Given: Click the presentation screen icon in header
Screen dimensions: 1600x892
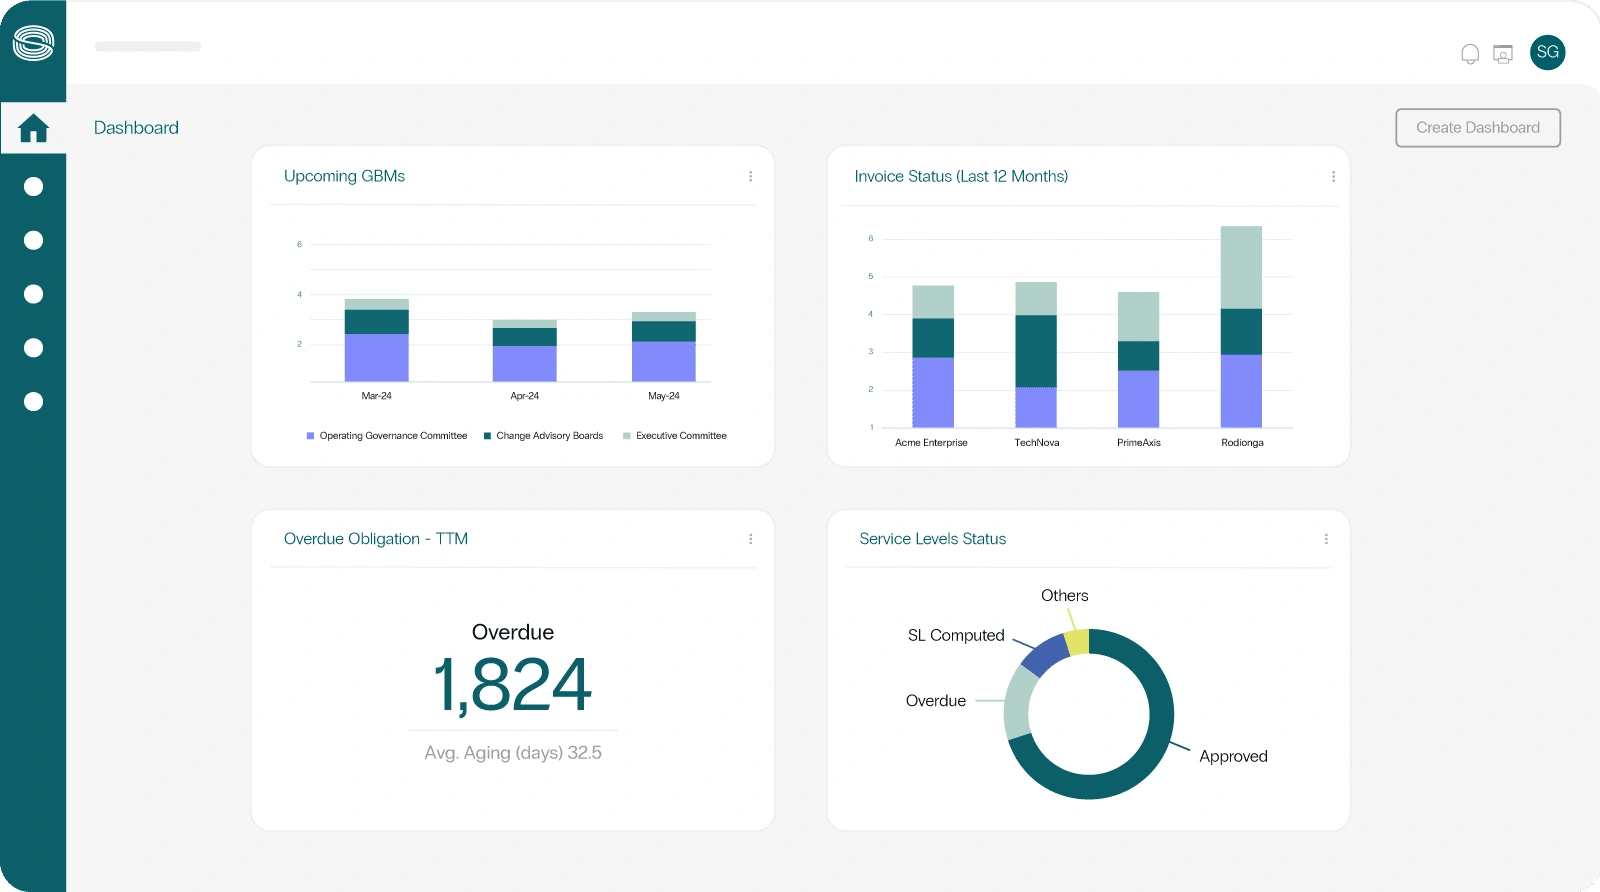Looking at the screenshot, I should coord(1502,54).
